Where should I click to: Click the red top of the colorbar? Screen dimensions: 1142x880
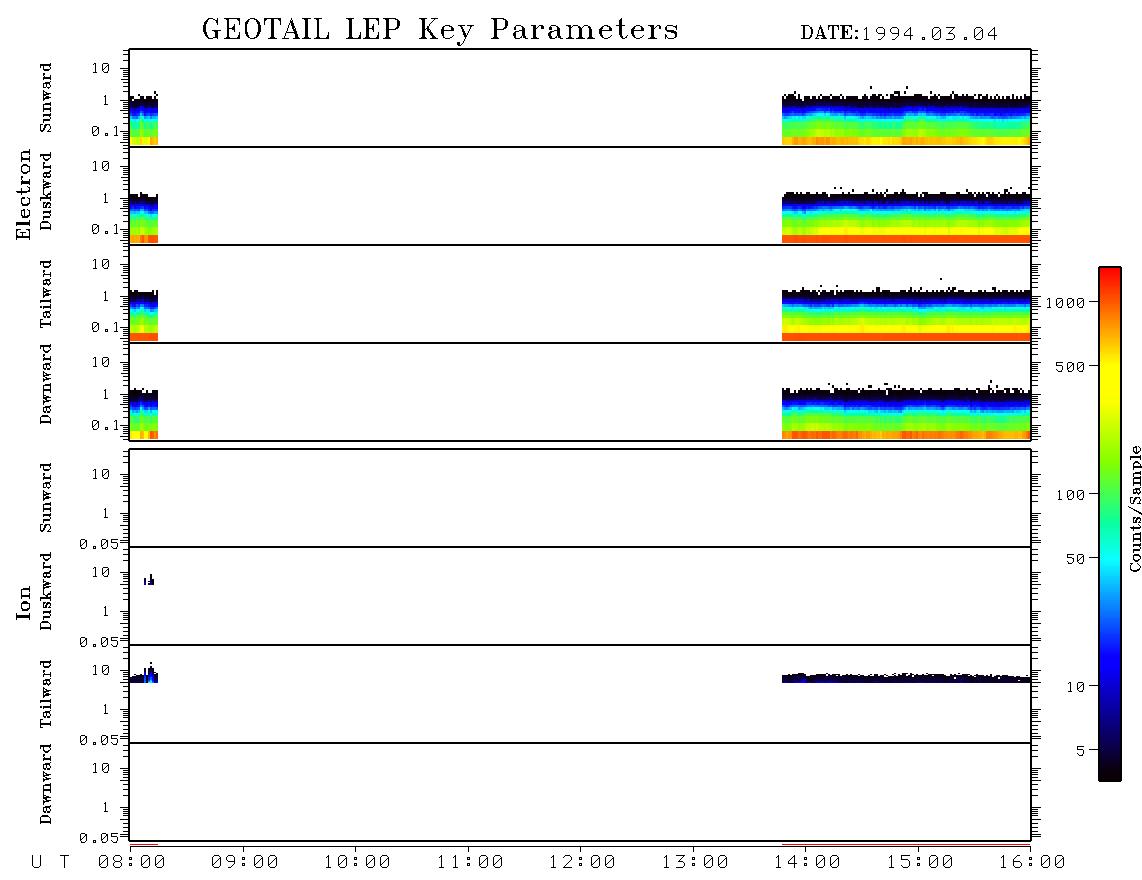[x=1110, y=277]
